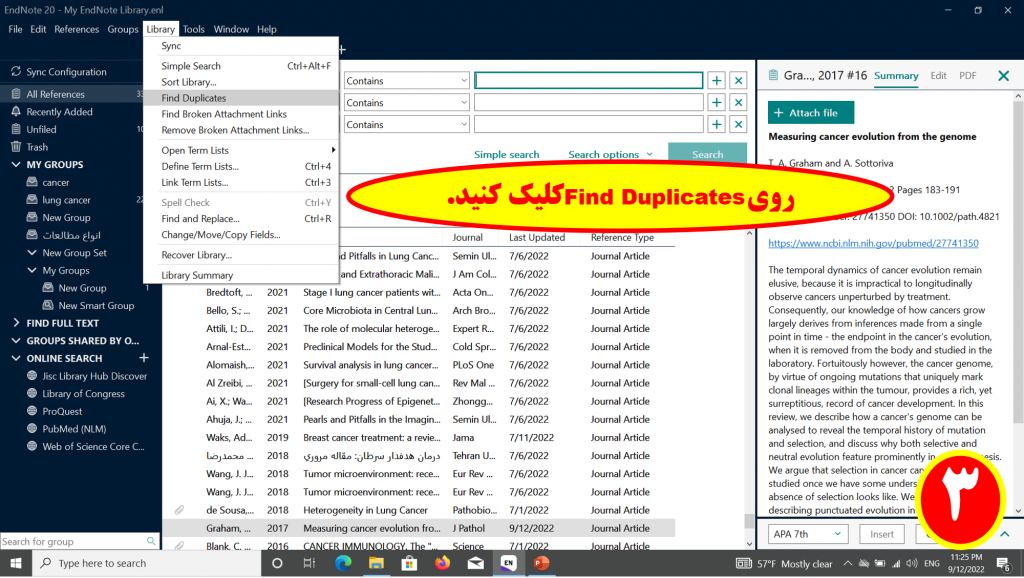Open the Tools menu
1024x578 pixels.
pos(193,29)
